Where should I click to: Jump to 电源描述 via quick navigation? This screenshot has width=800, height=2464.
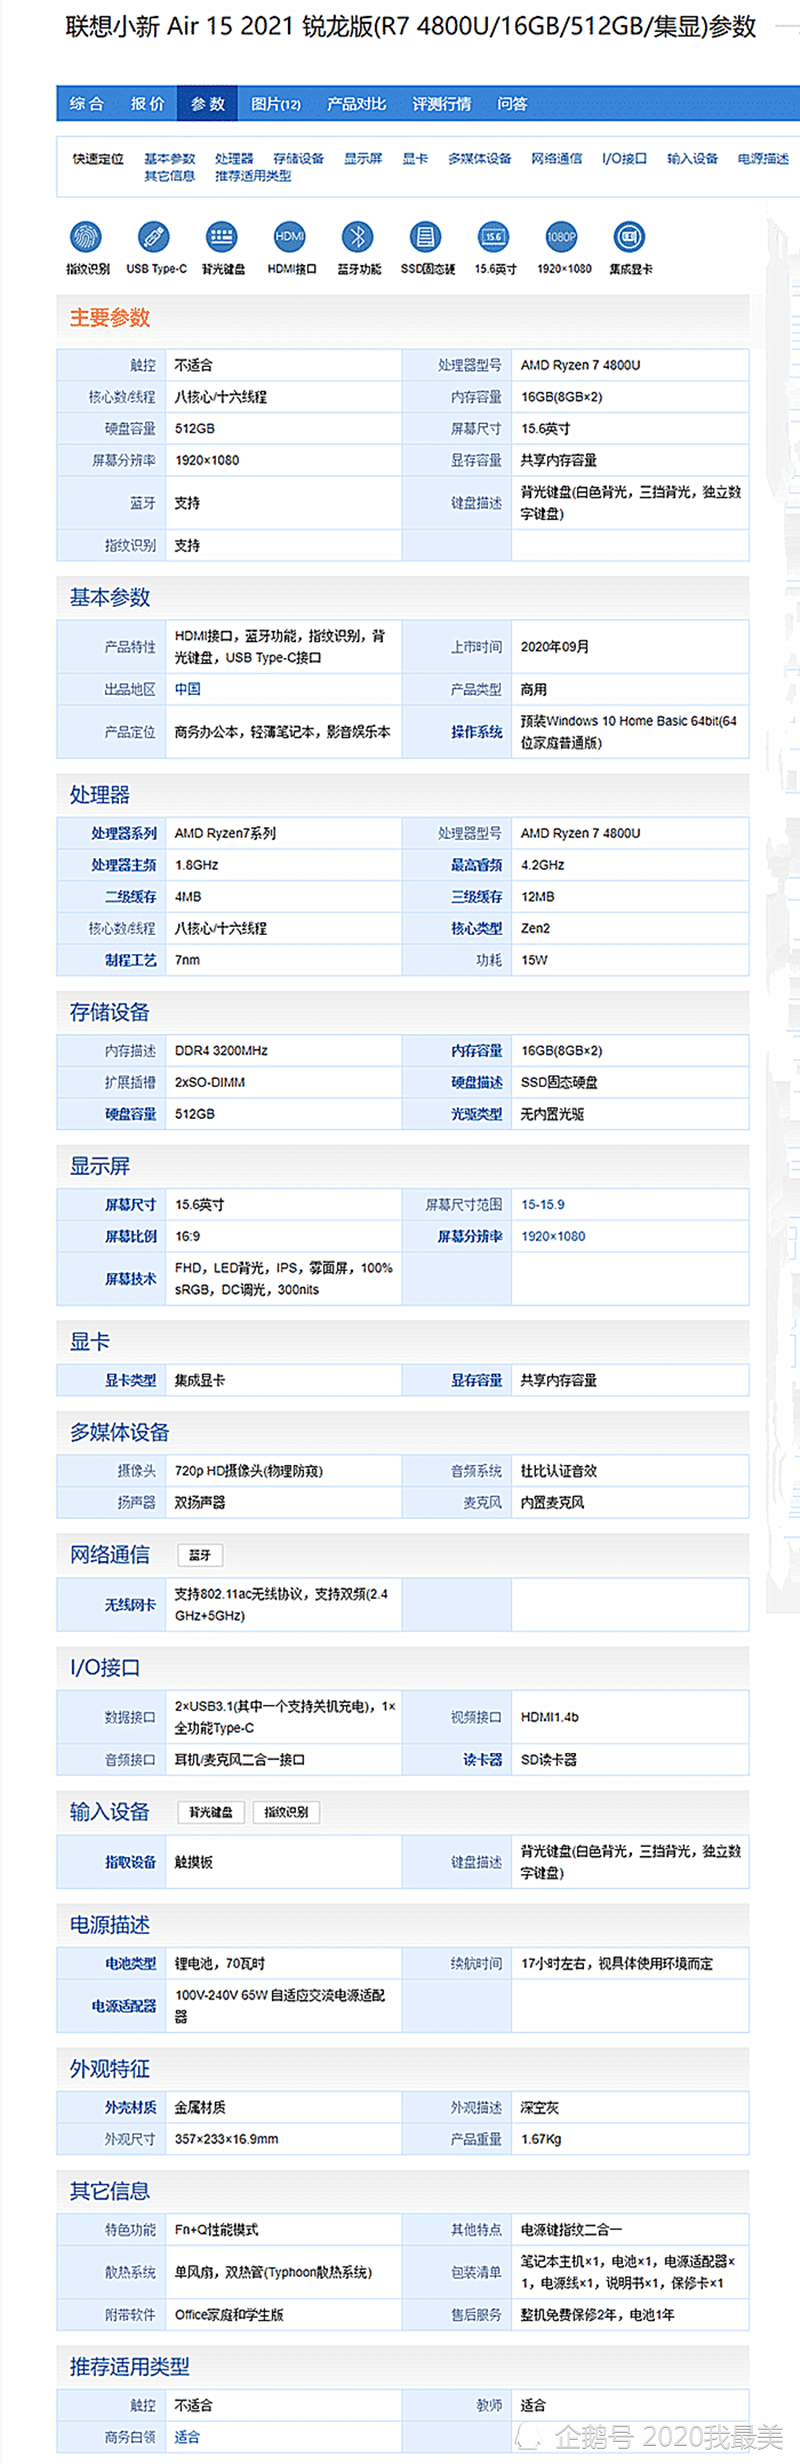(x=763, y=159)
